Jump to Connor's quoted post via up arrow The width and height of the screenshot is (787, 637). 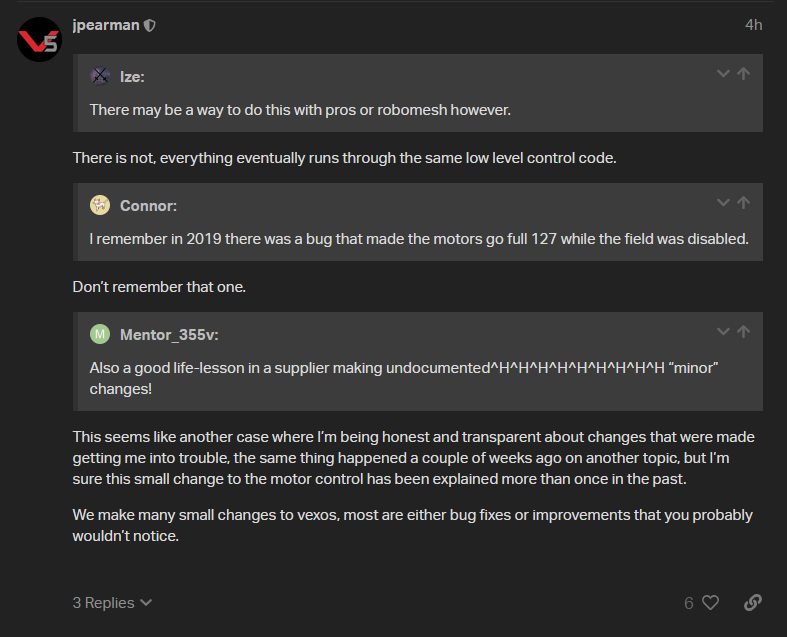[x=743, y=203]
